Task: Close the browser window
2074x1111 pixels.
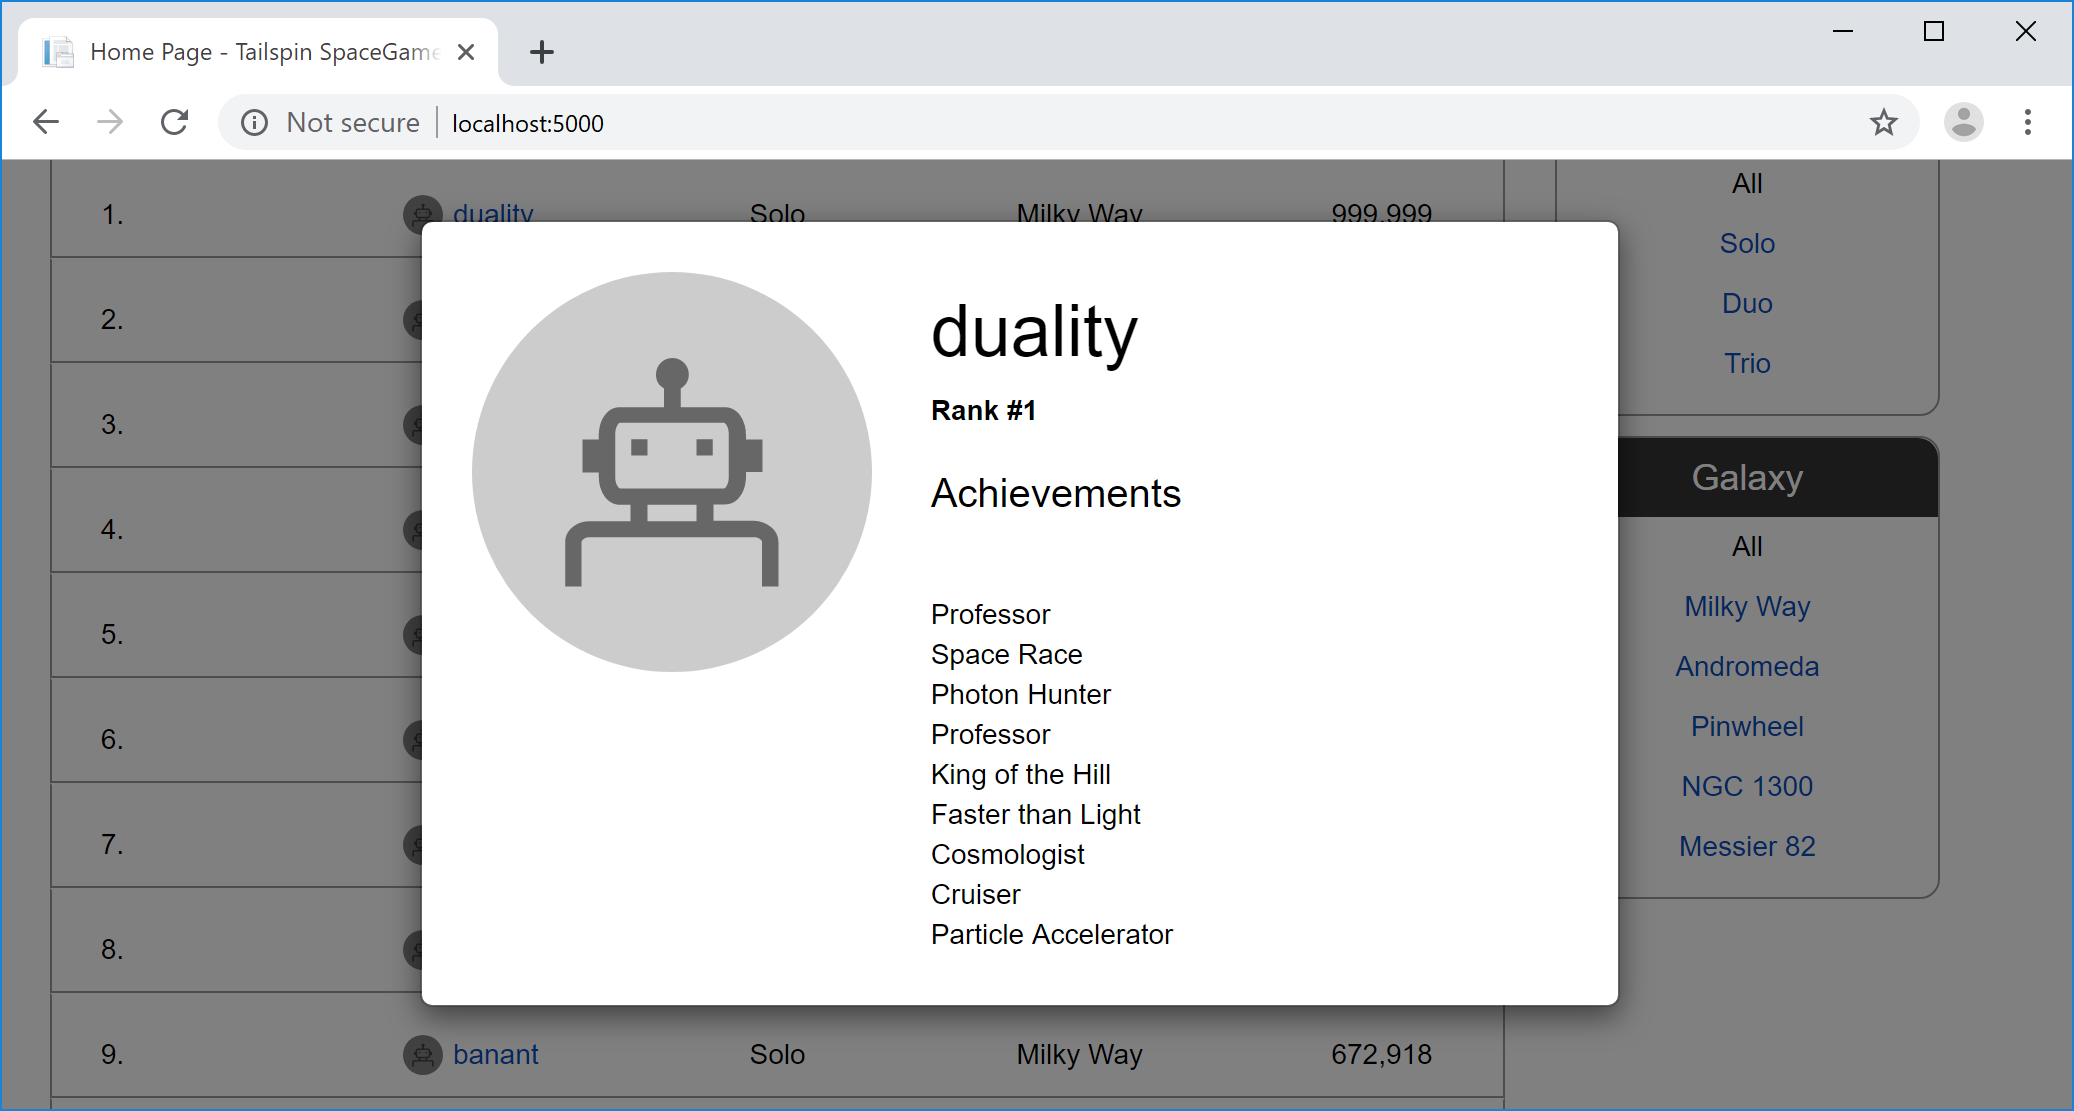Action: (x=2026, y=31)
